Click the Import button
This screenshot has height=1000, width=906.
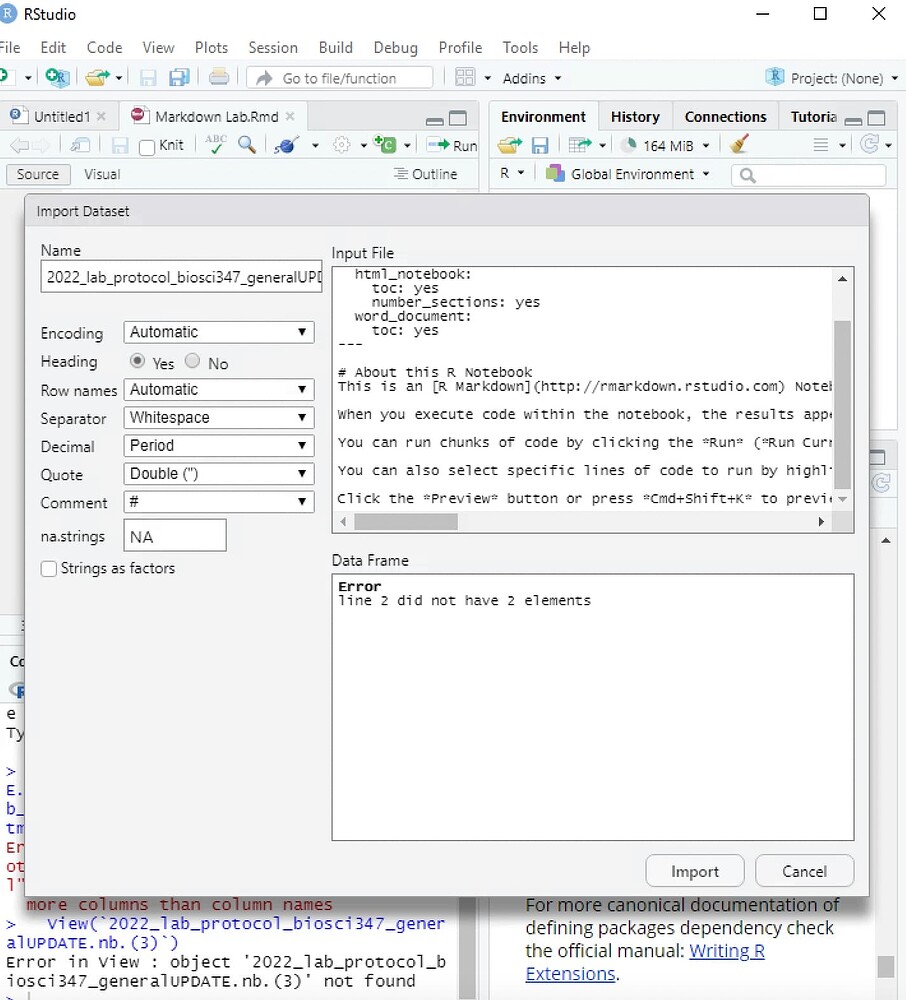[x=694, y=870]
